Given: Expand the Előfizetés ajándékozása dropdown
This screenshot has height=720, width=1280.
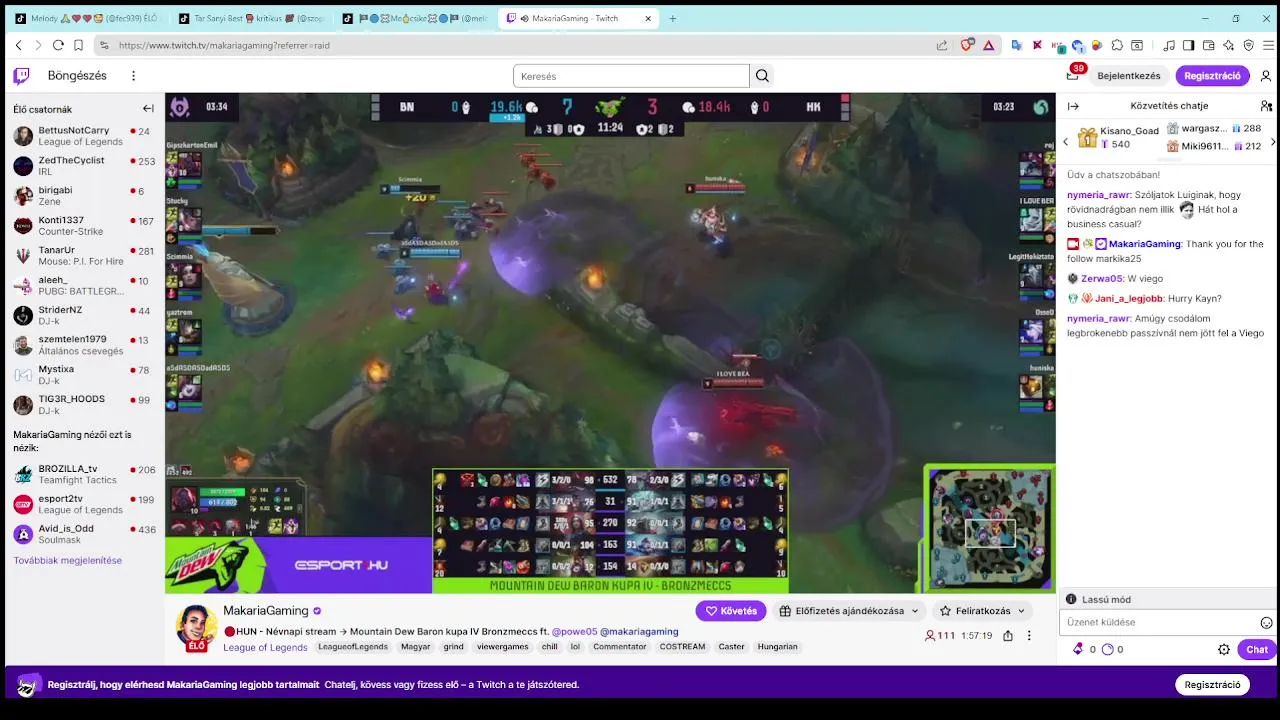Looking at the screenshot, I should (849, 610).
